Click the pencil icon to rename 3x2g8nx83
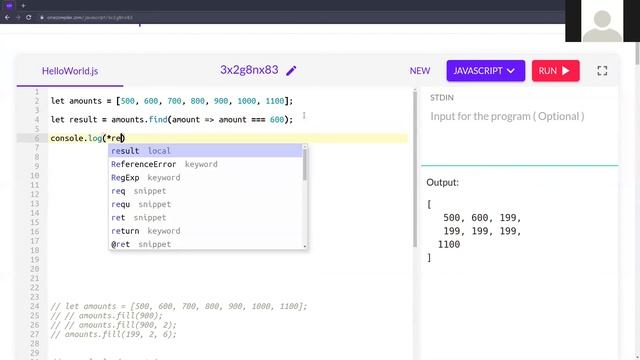This screenshot has height=360, width=640. pos(291,71)
